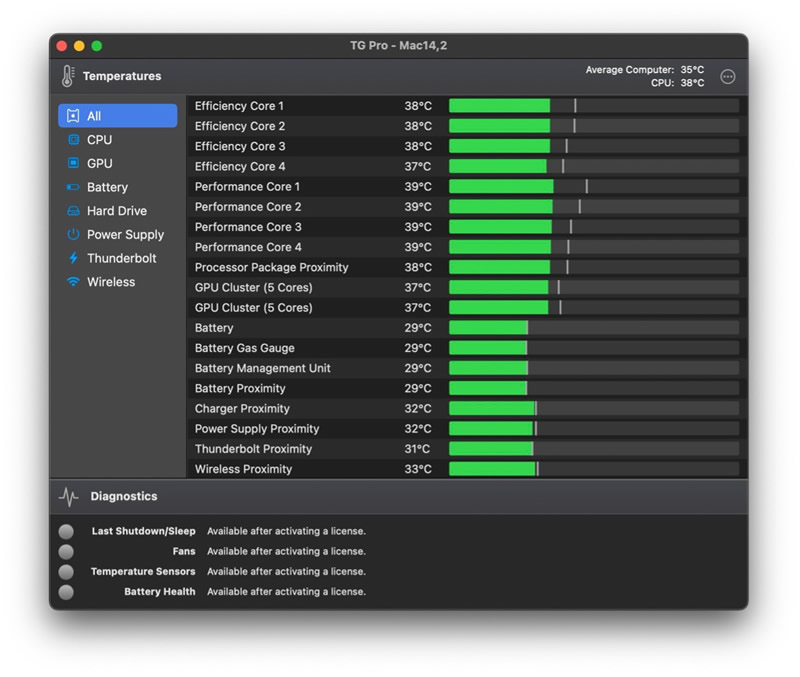Click the Battery Health status indicator

[66, 592]
